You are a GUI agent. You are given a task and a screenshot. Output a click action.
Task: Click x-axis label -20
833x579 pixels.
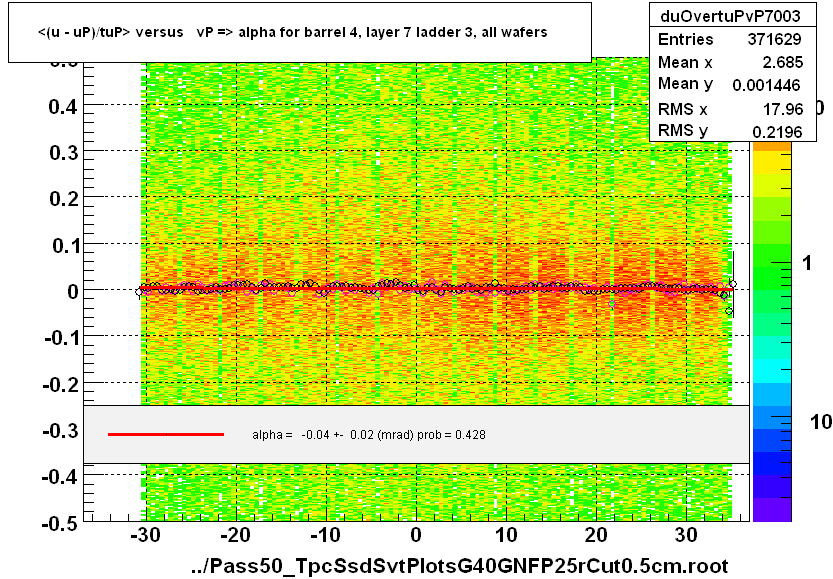235,535
